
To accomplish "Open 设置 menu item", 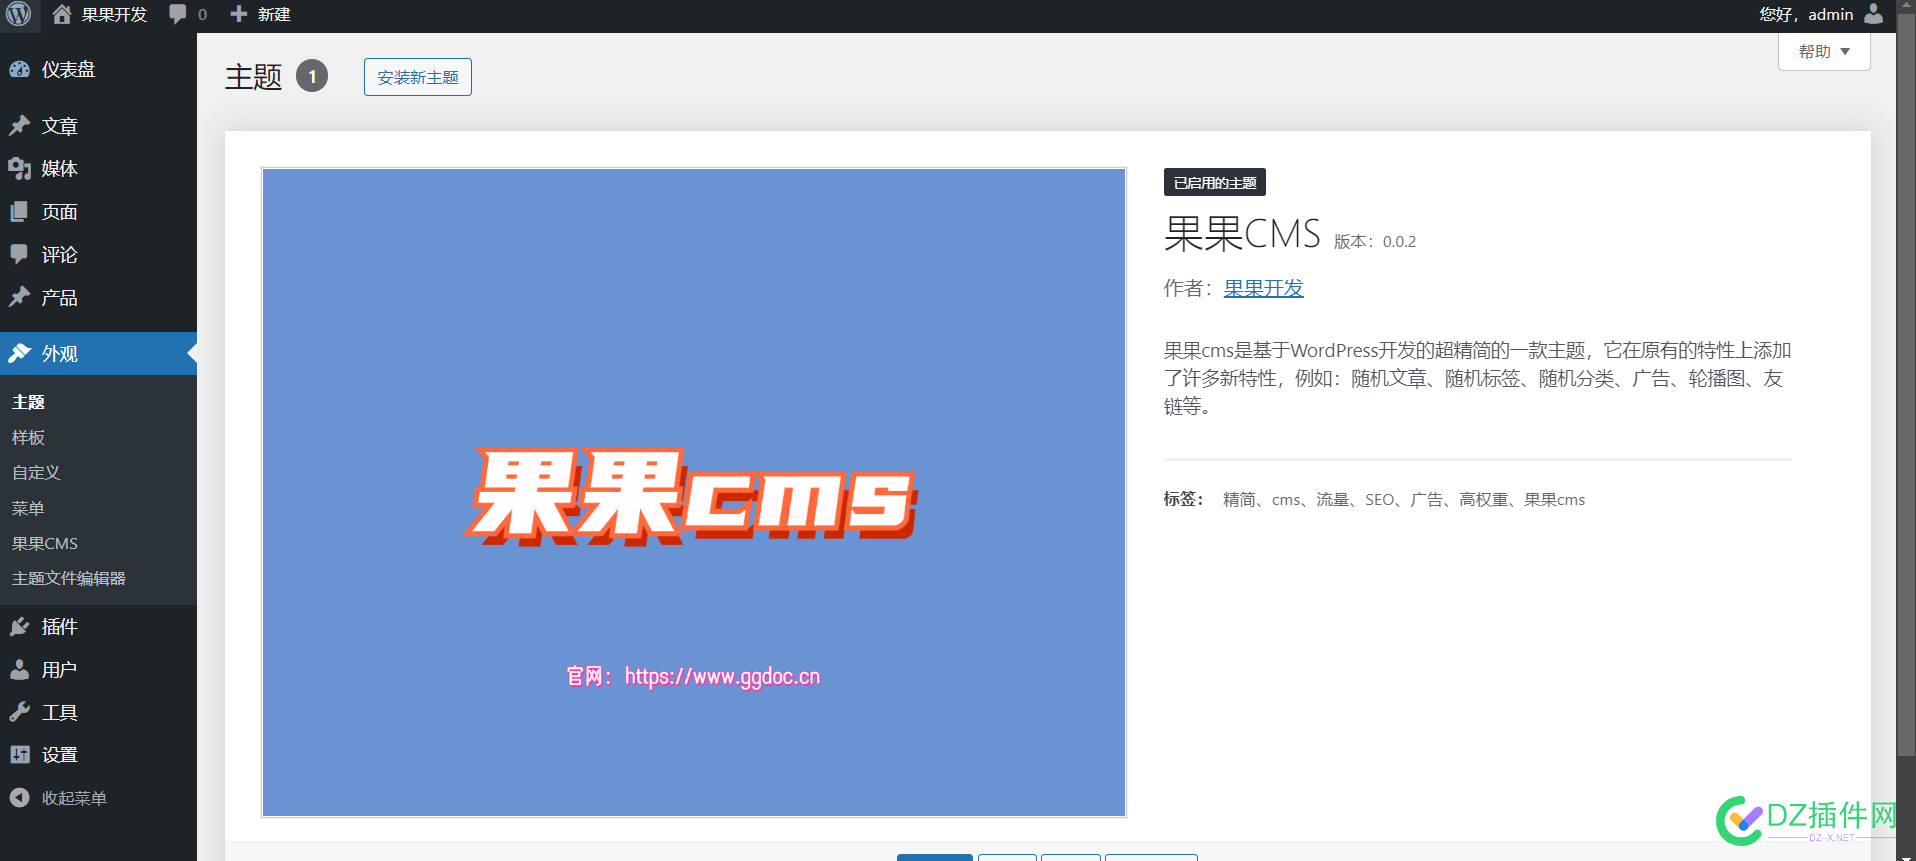I will [98, 755].
